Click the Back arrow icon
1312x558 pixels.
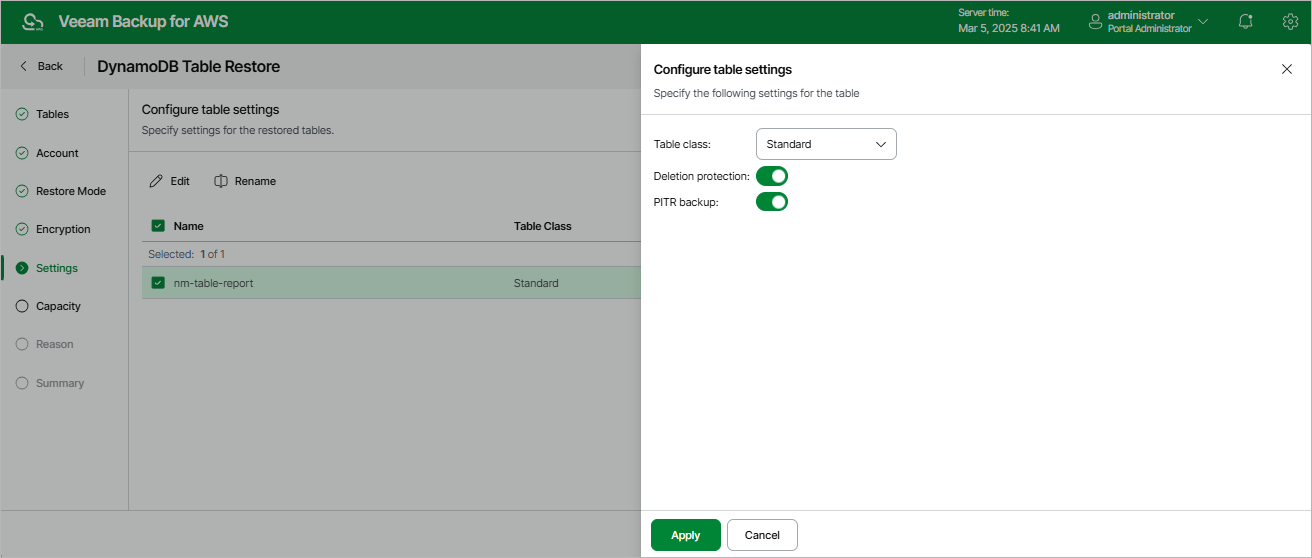(x=24, y=66)
